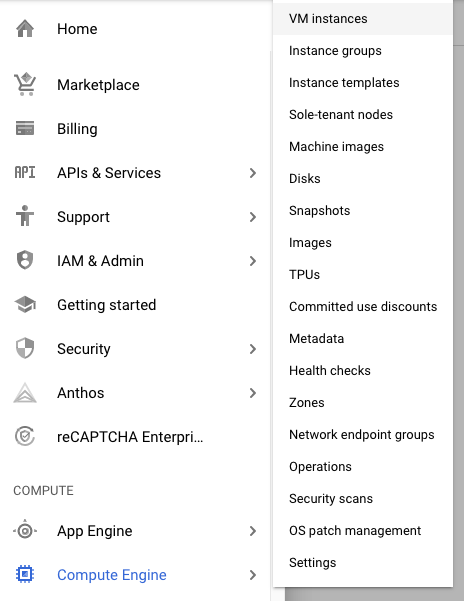Open Getting started via graduation cap icon
The width and height of the screenshot is (464, 601).
click(25, 305)
